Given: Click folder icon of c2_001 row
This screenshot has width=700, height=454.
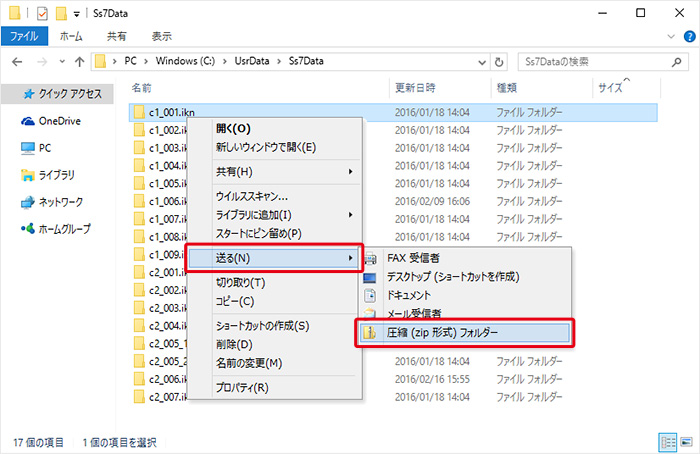Looking at the screenshot, I should 139,272.
